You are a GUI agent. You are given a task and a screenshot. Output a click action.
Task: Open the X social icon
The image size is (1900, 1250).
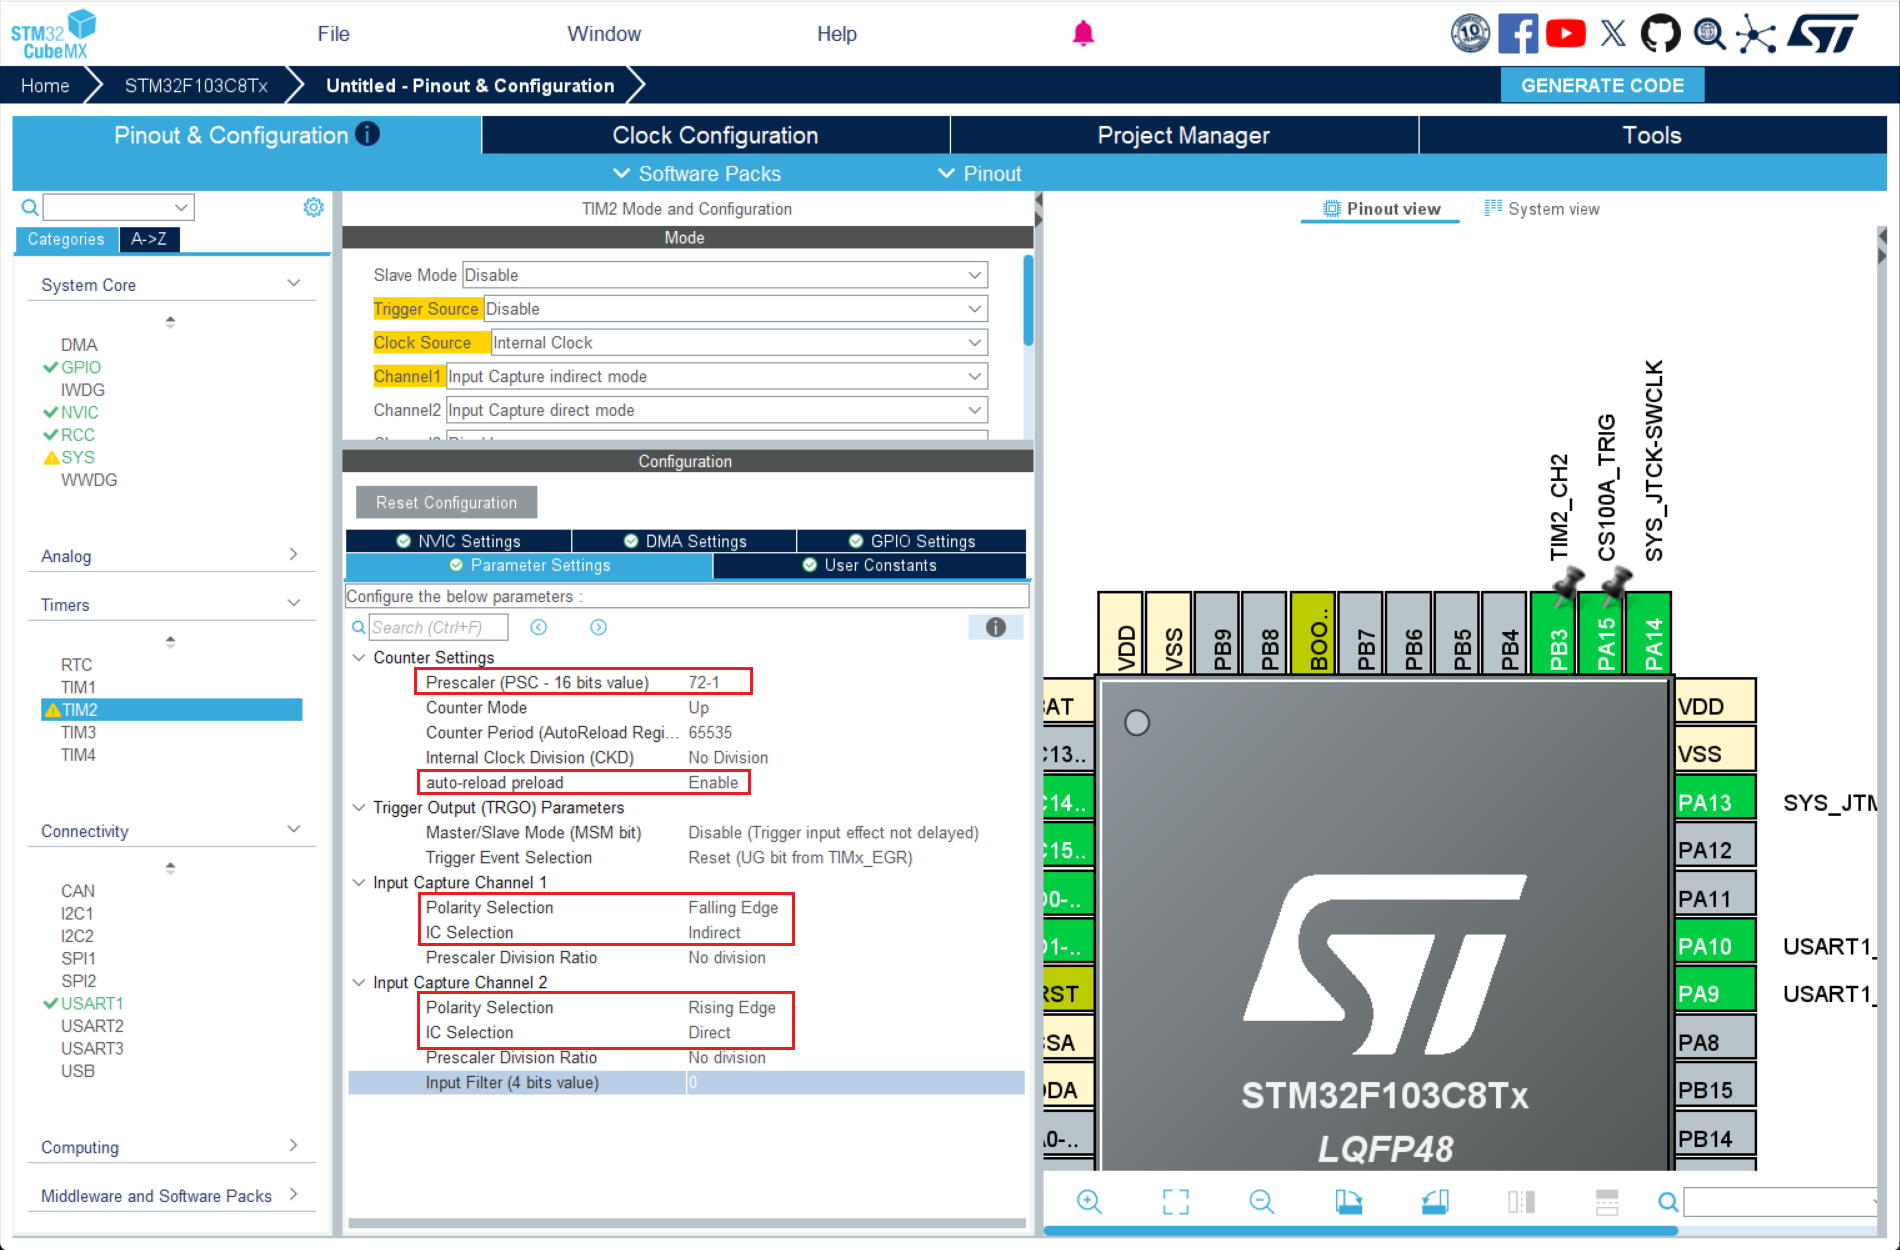(1613, 34)
